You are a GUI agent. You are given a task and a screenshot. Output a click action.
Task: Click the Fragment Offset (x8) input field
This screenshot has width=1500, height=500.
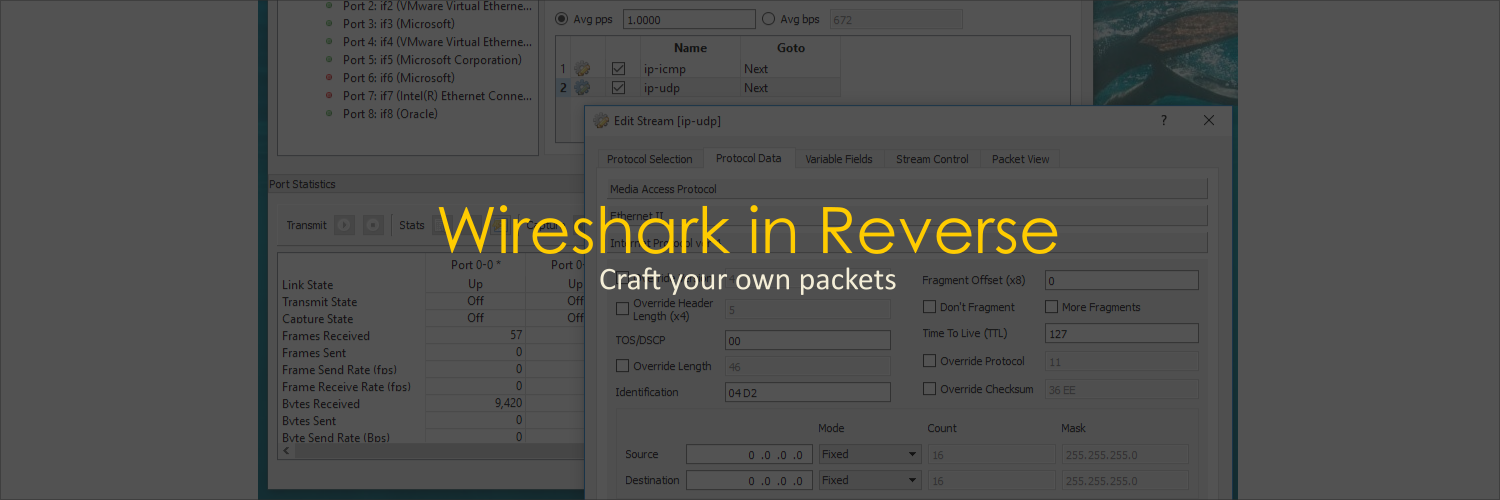pos(1121,280)
